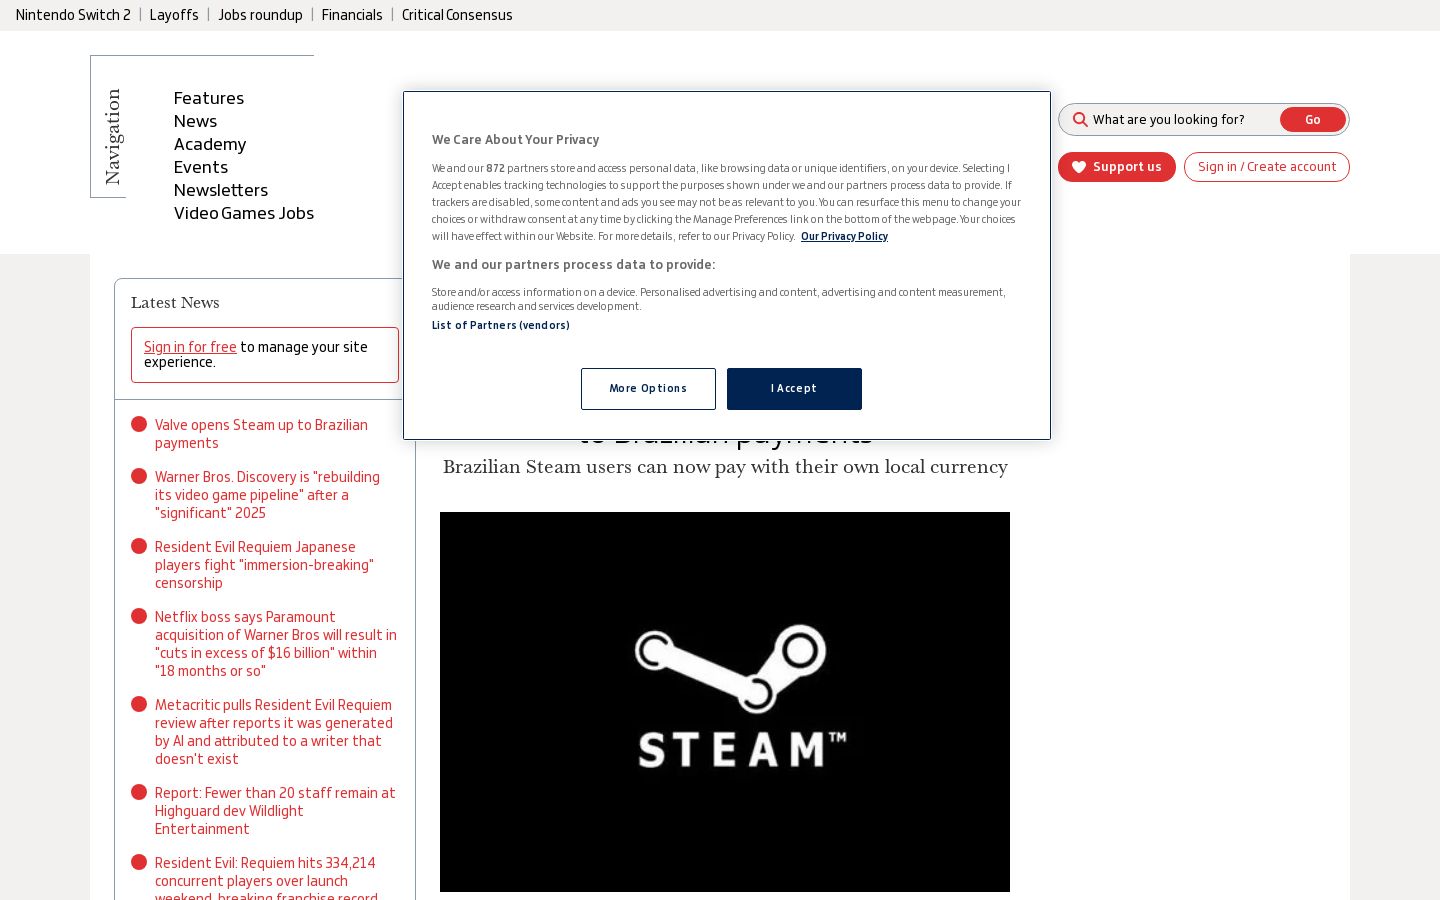Image resolution: width=1440 pixels, height=900 pixels.
Task: Open Nintendo Switch 2 topic link
Action: click(73, 15)
